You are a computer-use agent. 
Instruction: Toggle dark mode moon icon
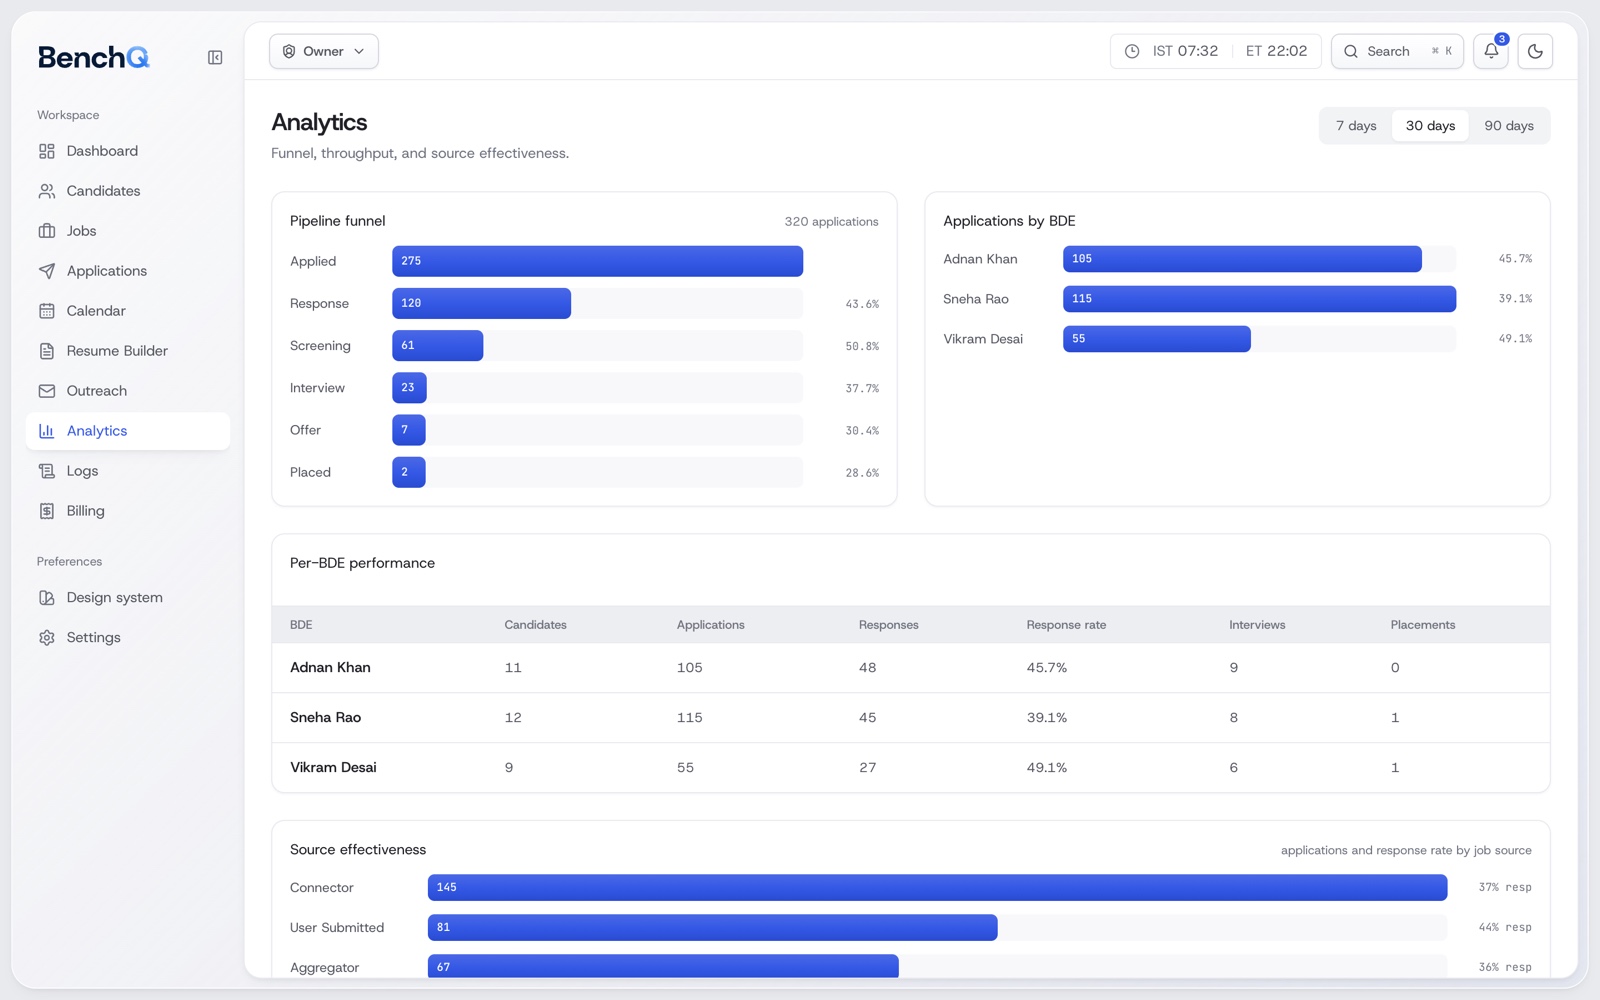pos(1535,51)
